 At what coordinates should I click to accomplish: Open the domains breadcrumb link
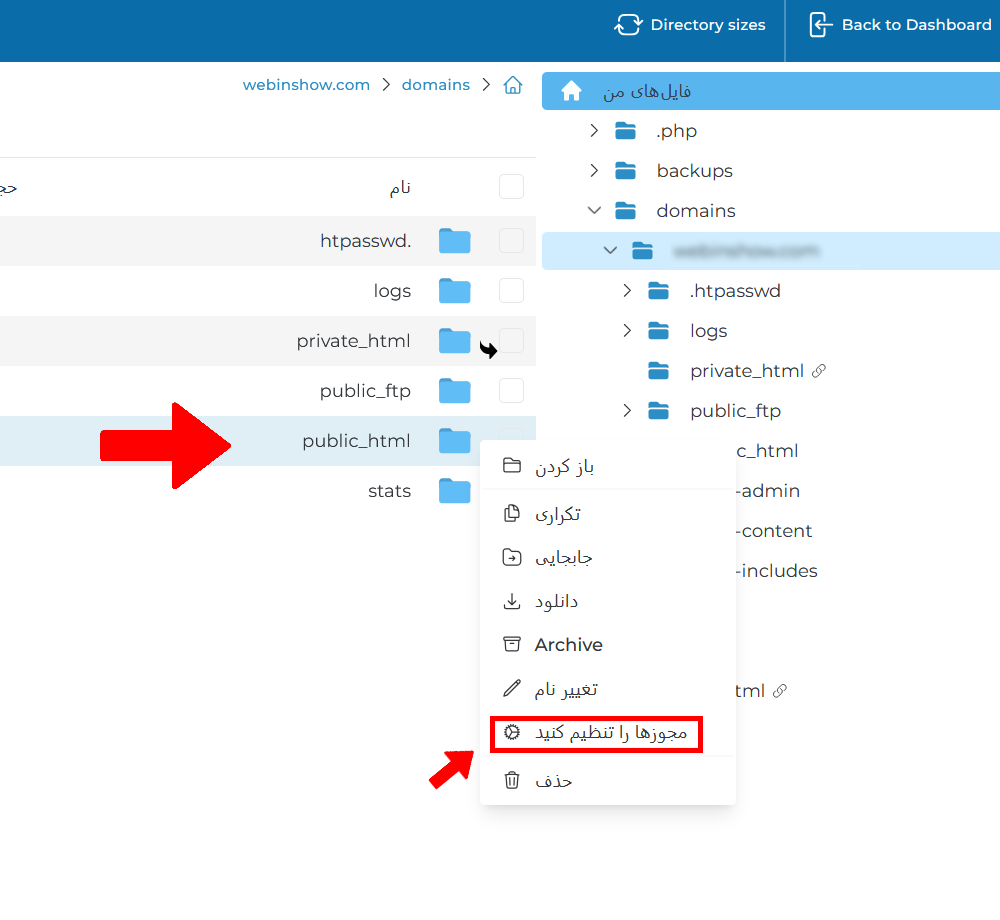click(x=435, y=85)
